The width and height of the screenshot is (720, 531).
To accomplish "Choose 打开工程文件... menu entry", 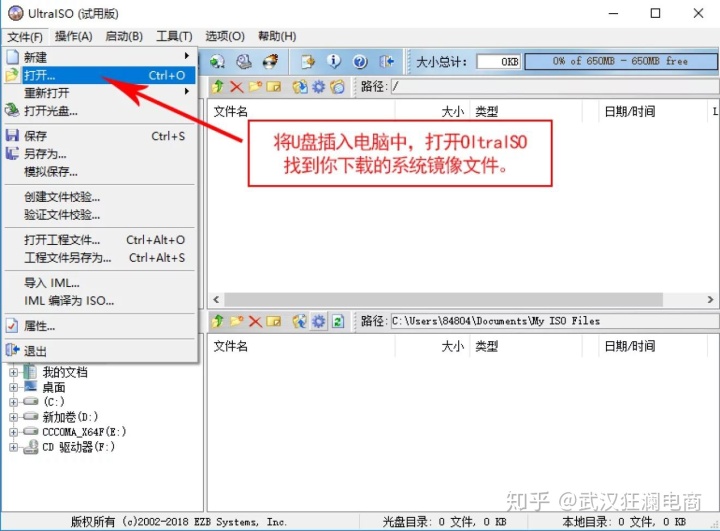I will tap(100, 240).
